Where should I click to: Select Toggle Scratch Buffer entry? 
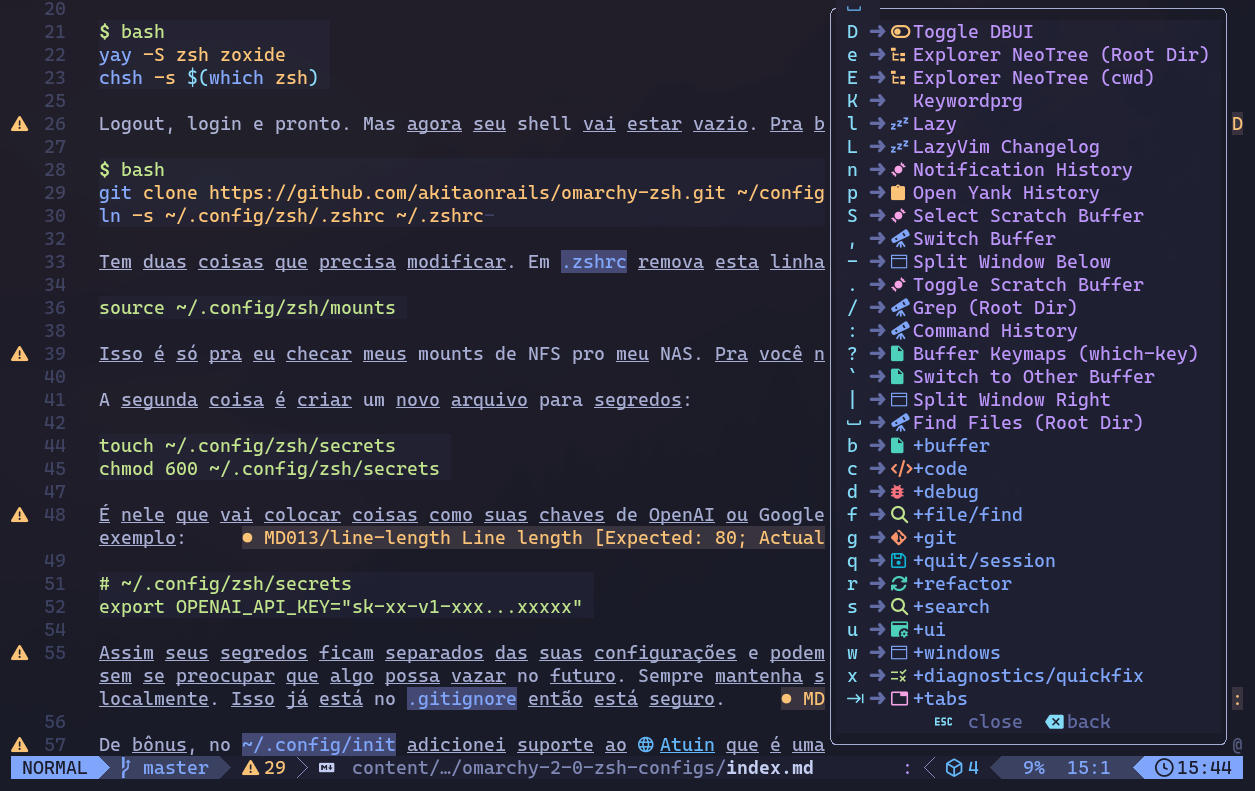point(1027,285)
